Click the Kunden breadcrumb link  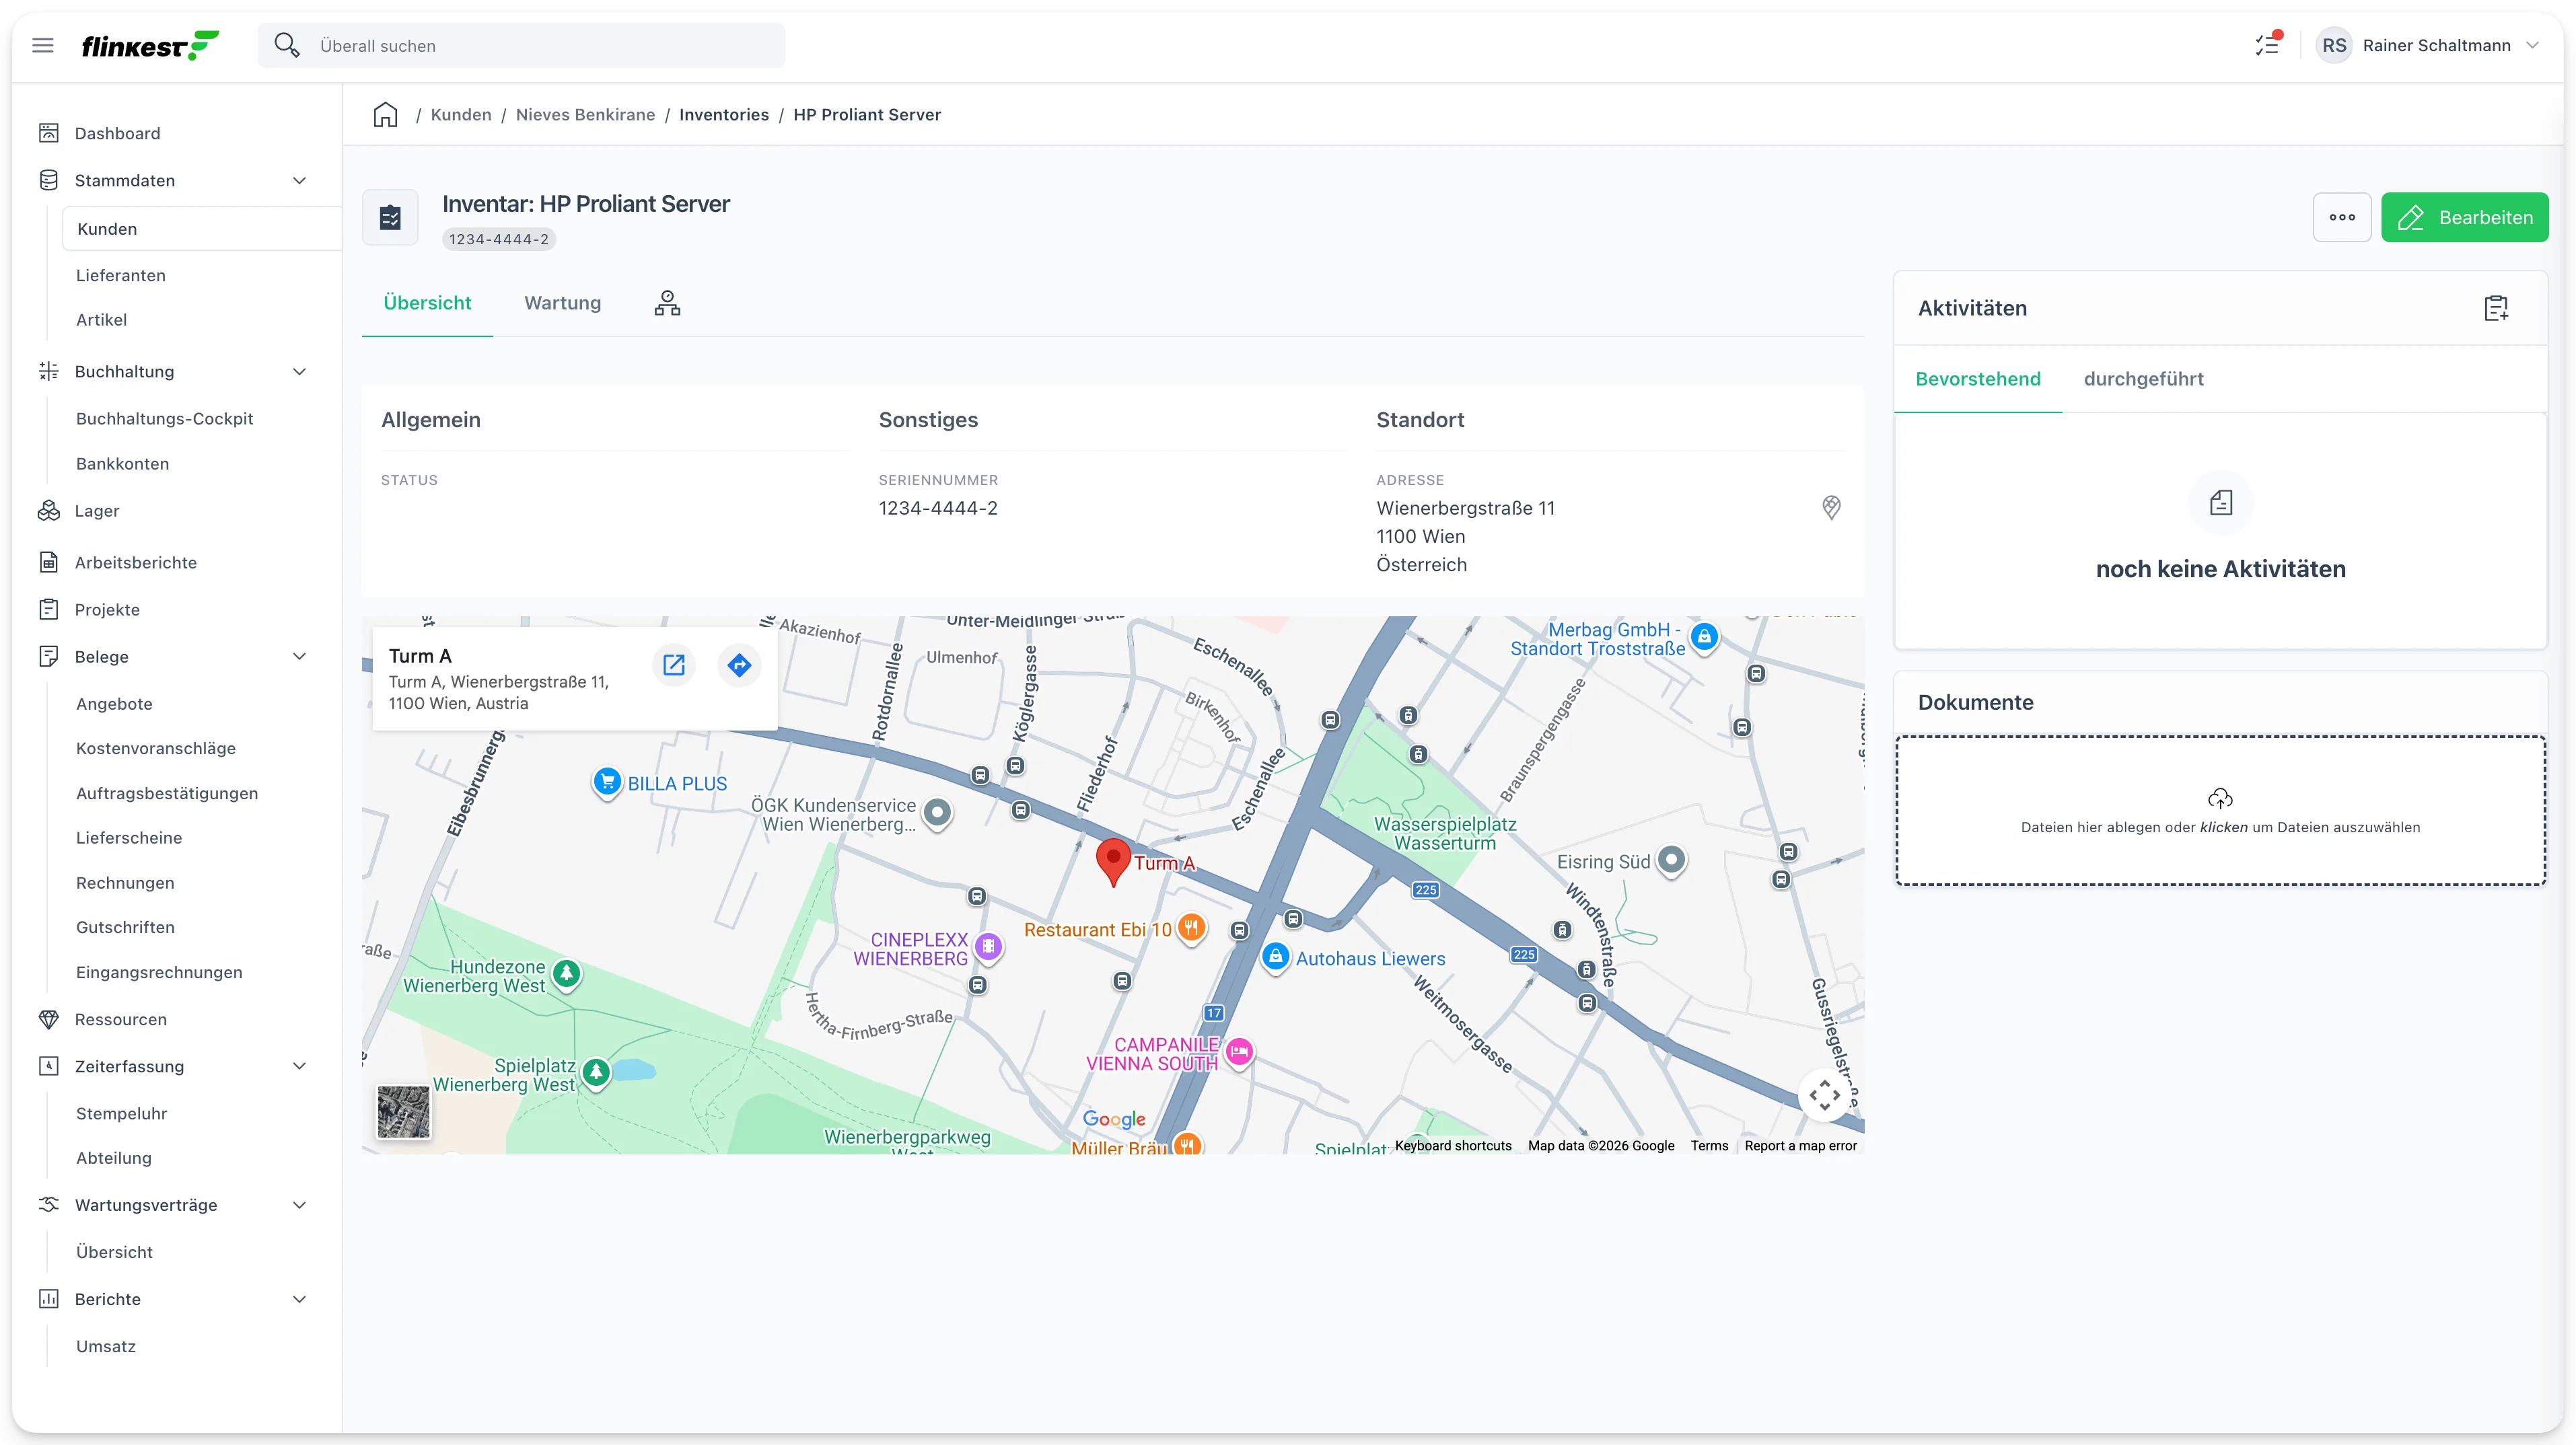click(x=461, y=115)
